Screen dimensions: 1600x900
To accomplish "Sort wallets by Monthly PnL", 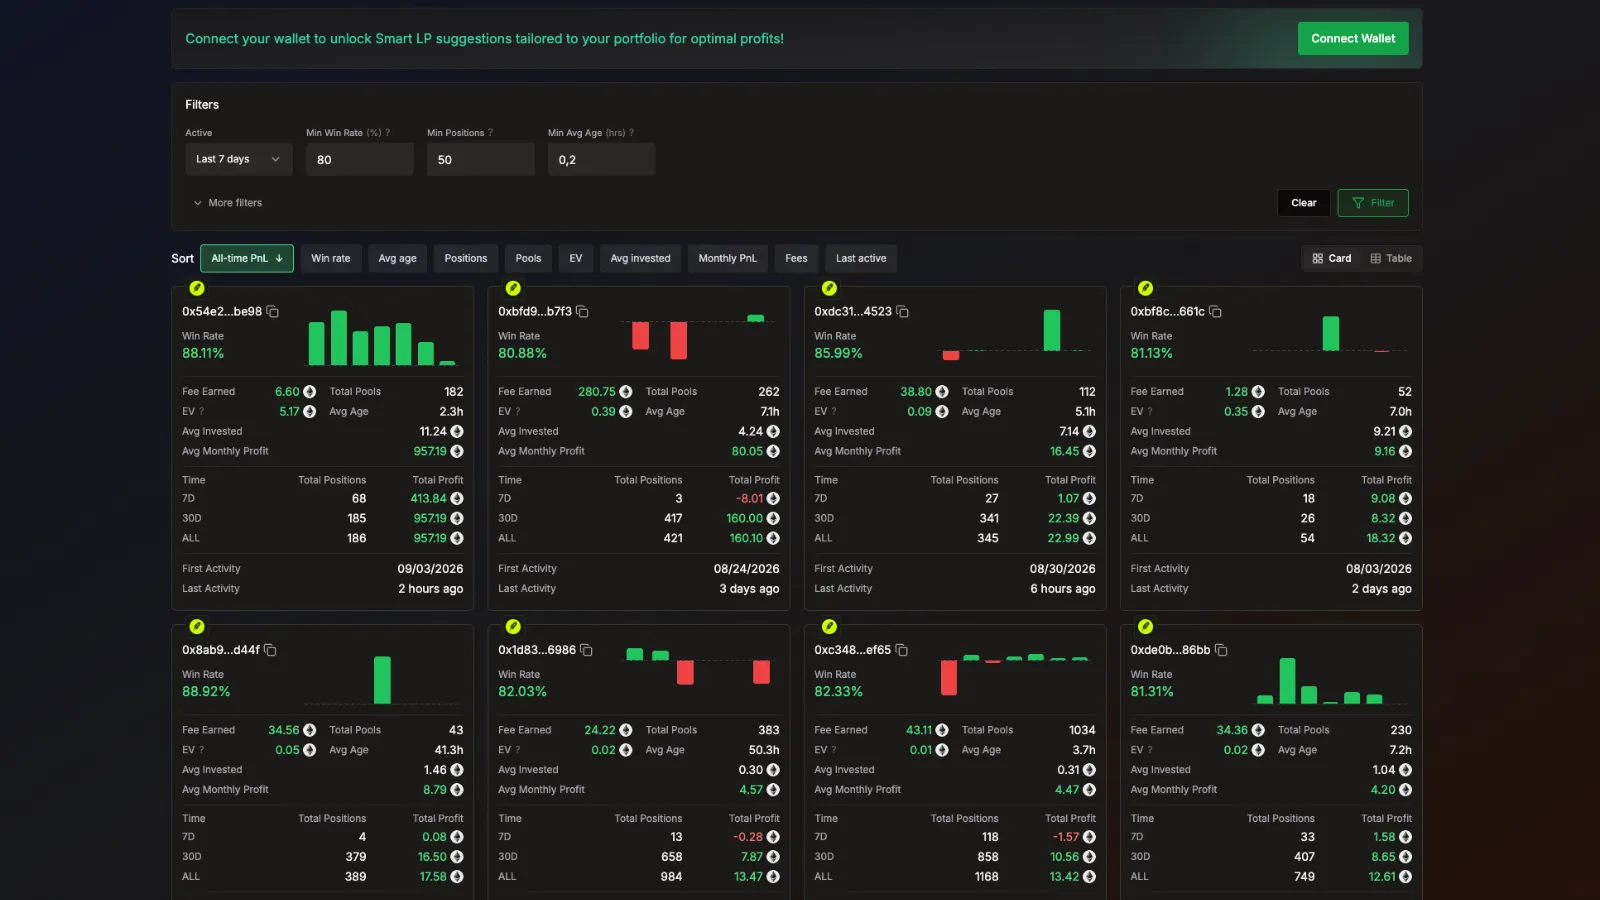I will point(728,259).
